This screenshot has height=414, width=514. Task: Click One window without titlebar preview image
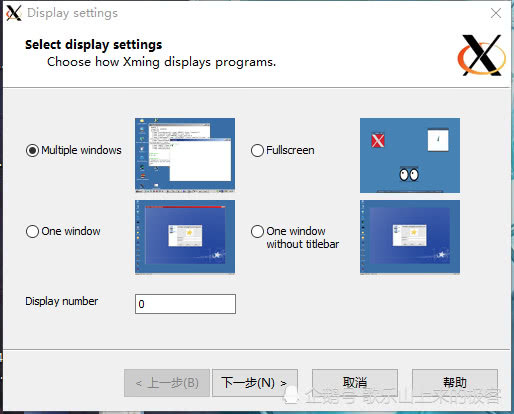[x=410, y=237]
